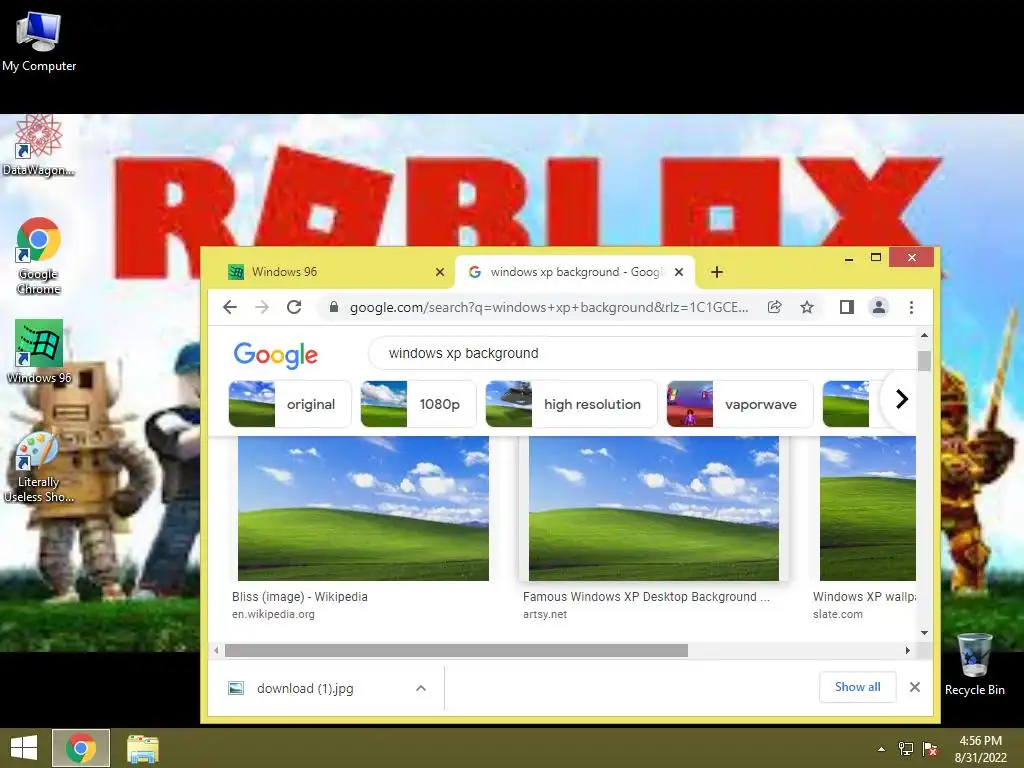
Task: Share this page icon
Action: click(775, 307)
